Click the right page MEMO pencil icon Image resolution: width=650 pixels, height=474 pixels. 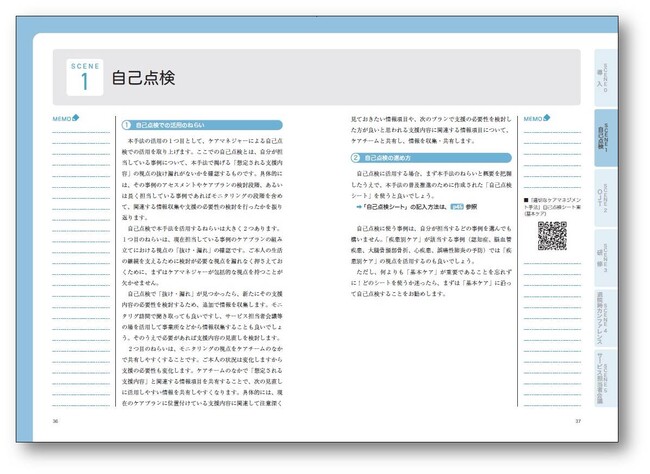(x=547, y=118)
